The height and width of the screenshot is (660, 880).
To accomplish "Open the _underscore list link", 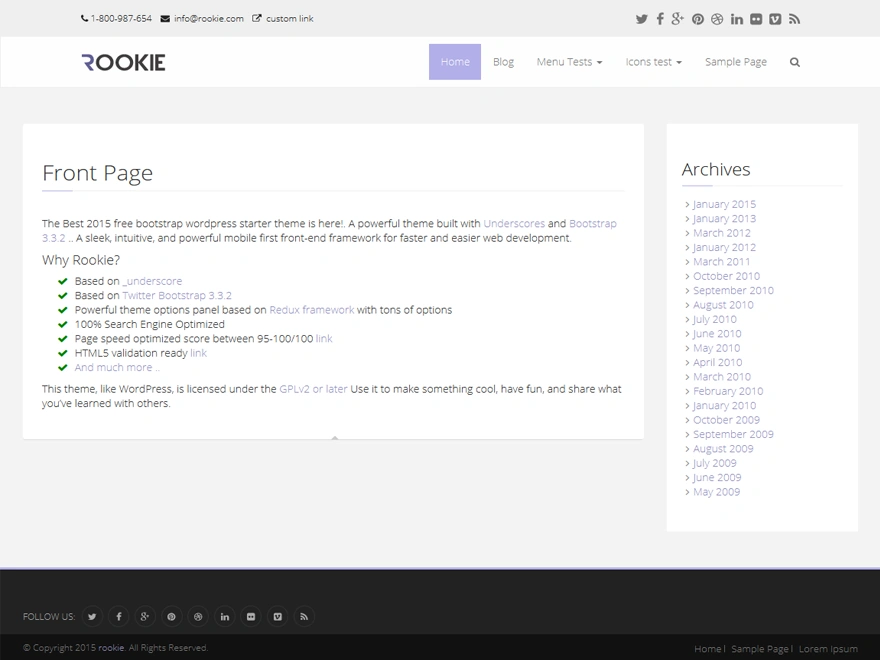I will tap(152, 281).
